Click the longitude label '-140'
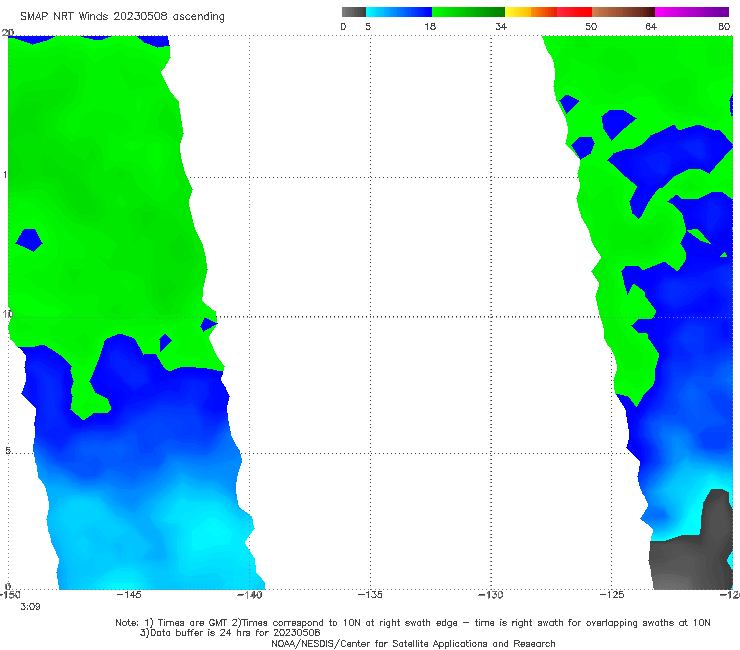The width and height of the screenshot is (740, 650). pos(250,595)
